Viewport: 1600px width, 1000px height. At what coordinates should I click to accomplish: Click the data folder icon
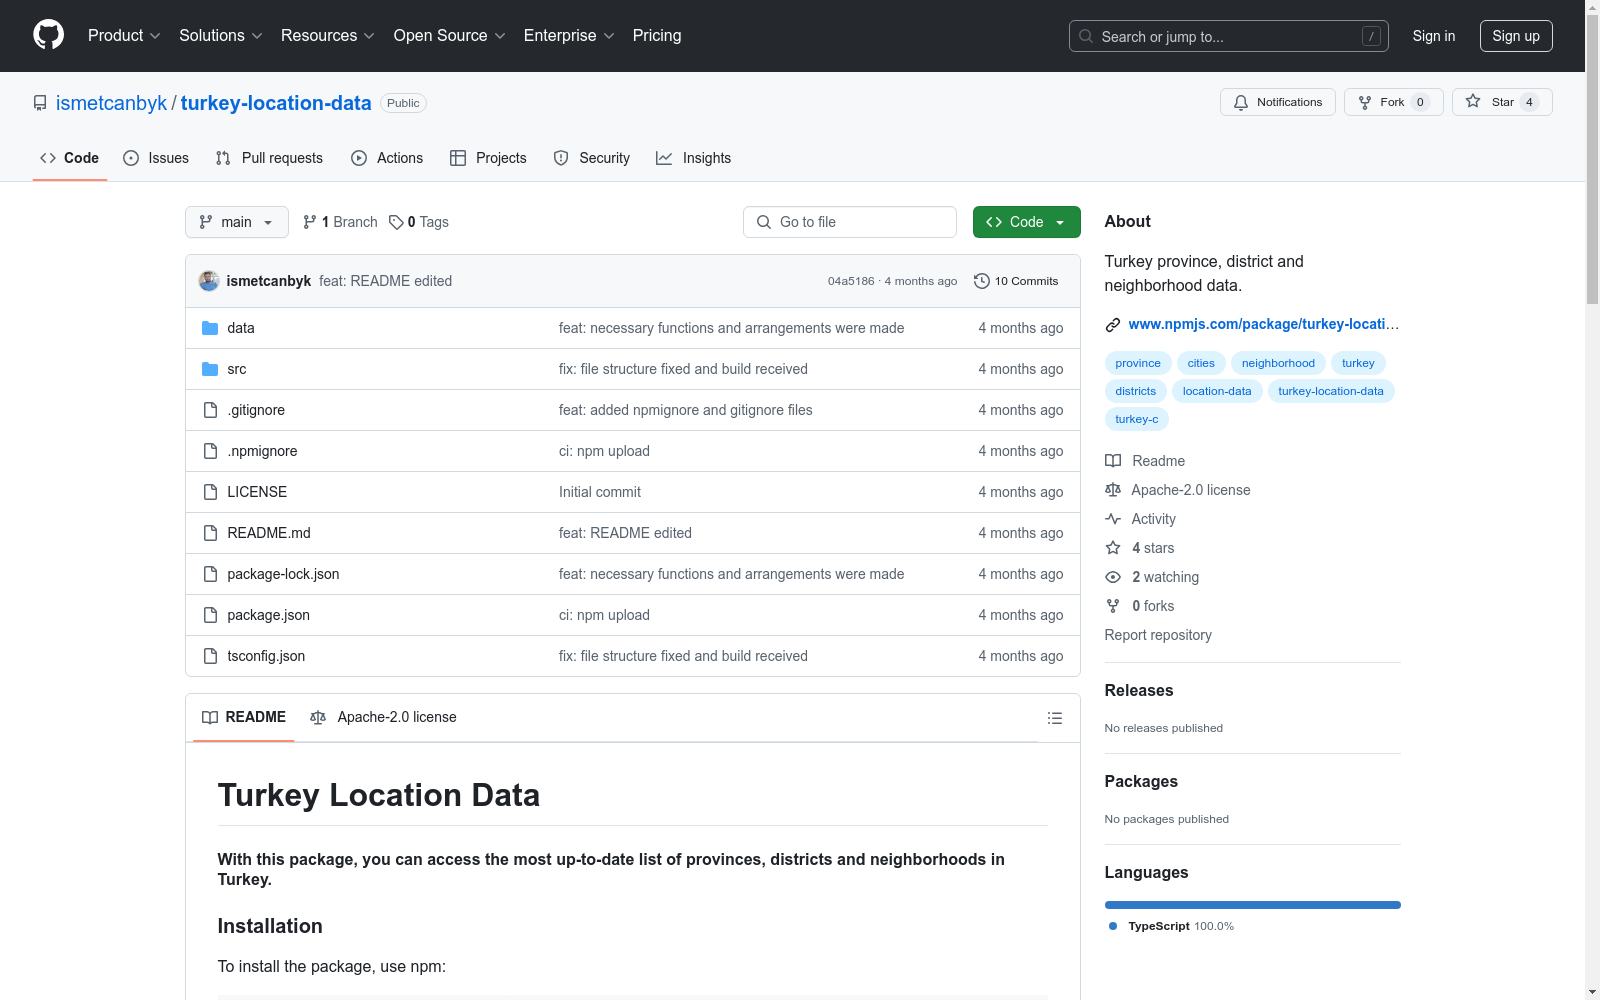point(210,328)
